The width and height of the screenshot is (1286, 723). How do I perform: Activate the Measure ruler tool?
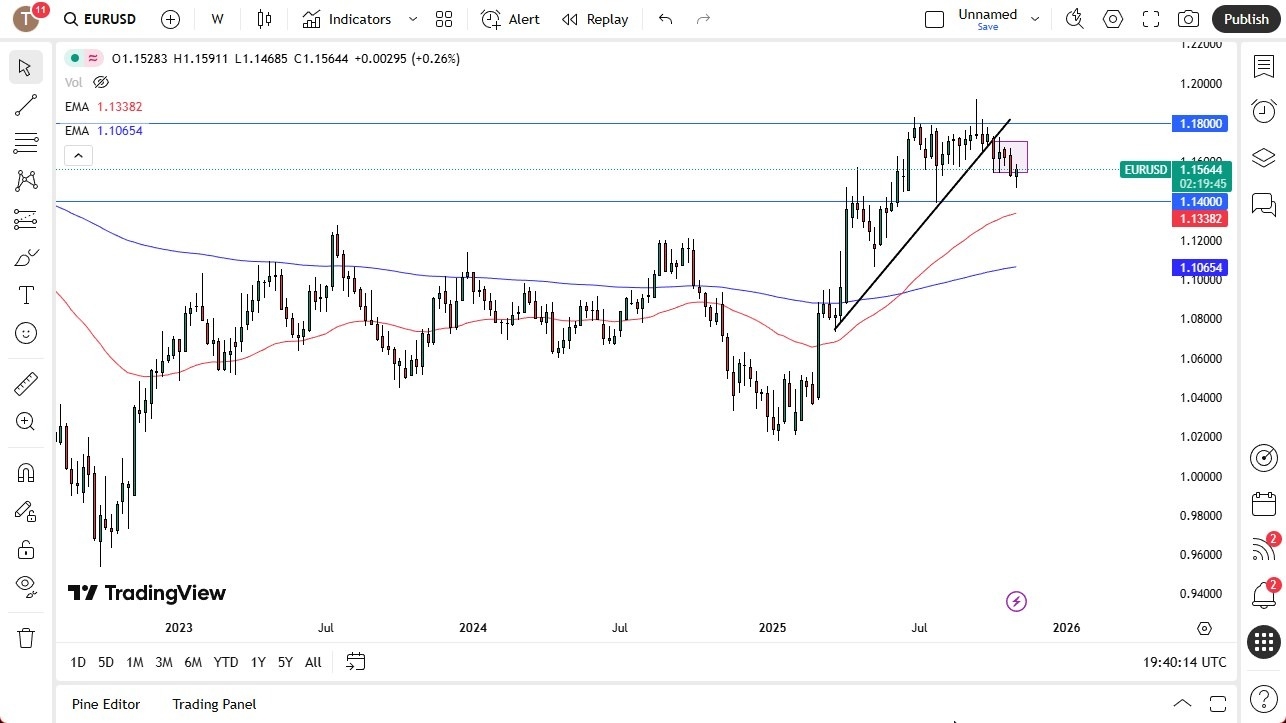tap(26, 383)
